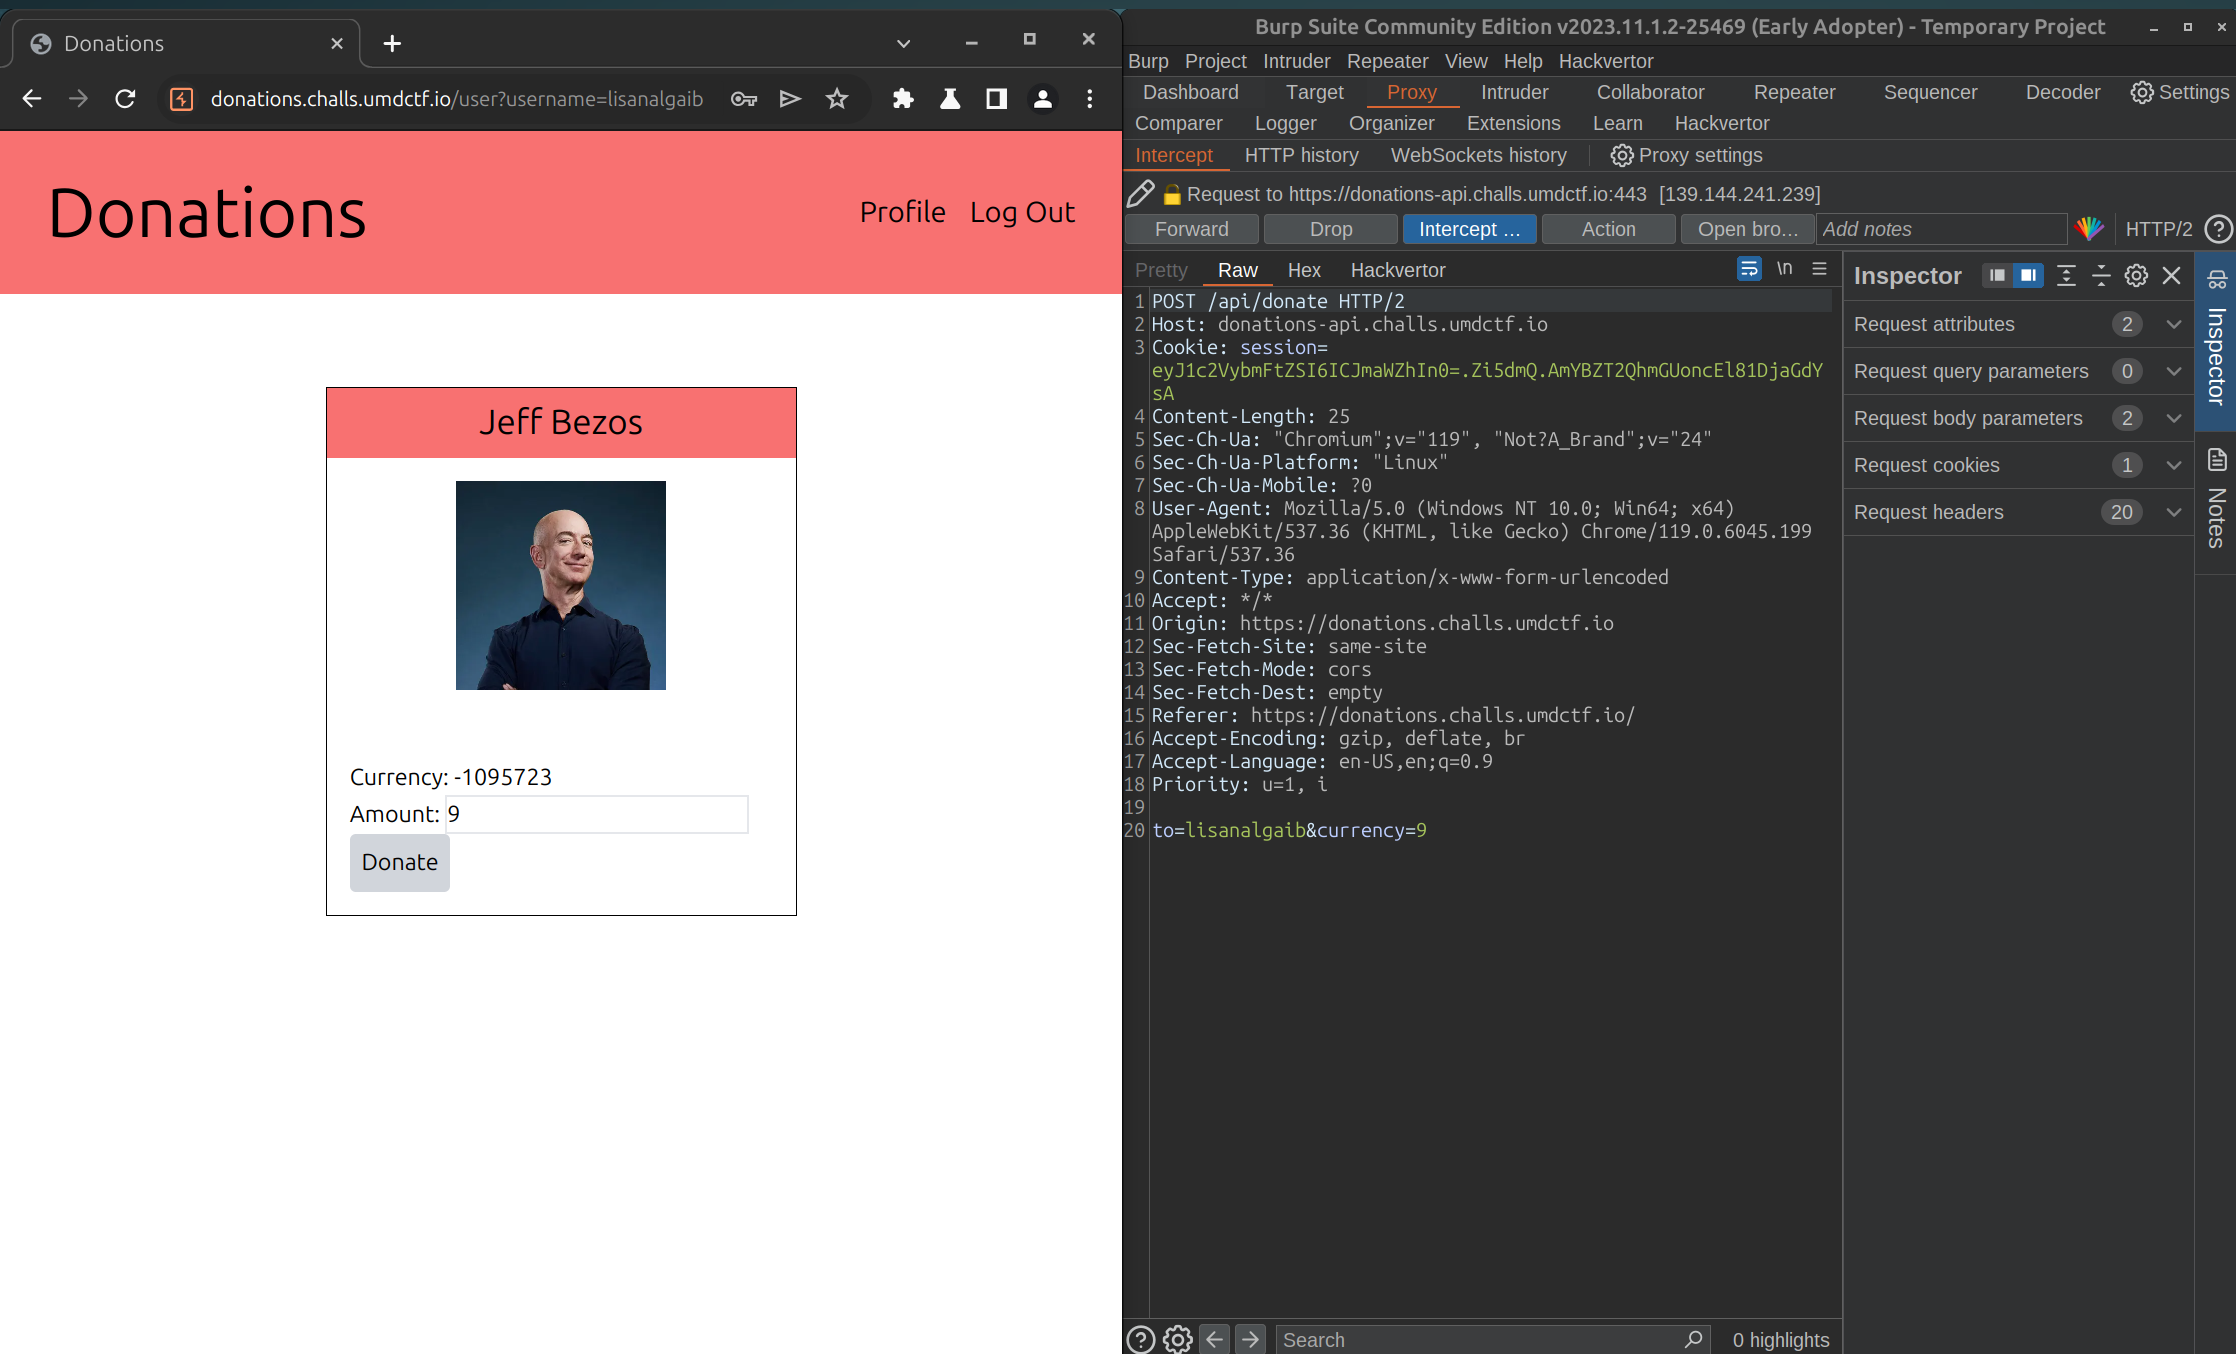The image size is (2236, 1354).
Task: Follow the Profile link
Action: pos(903,212)
